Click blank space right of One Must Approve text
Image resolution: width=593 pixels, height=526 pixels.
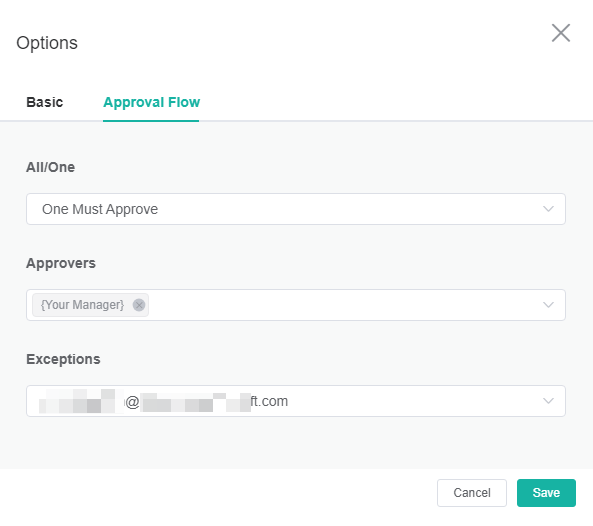tap(348, 209)
